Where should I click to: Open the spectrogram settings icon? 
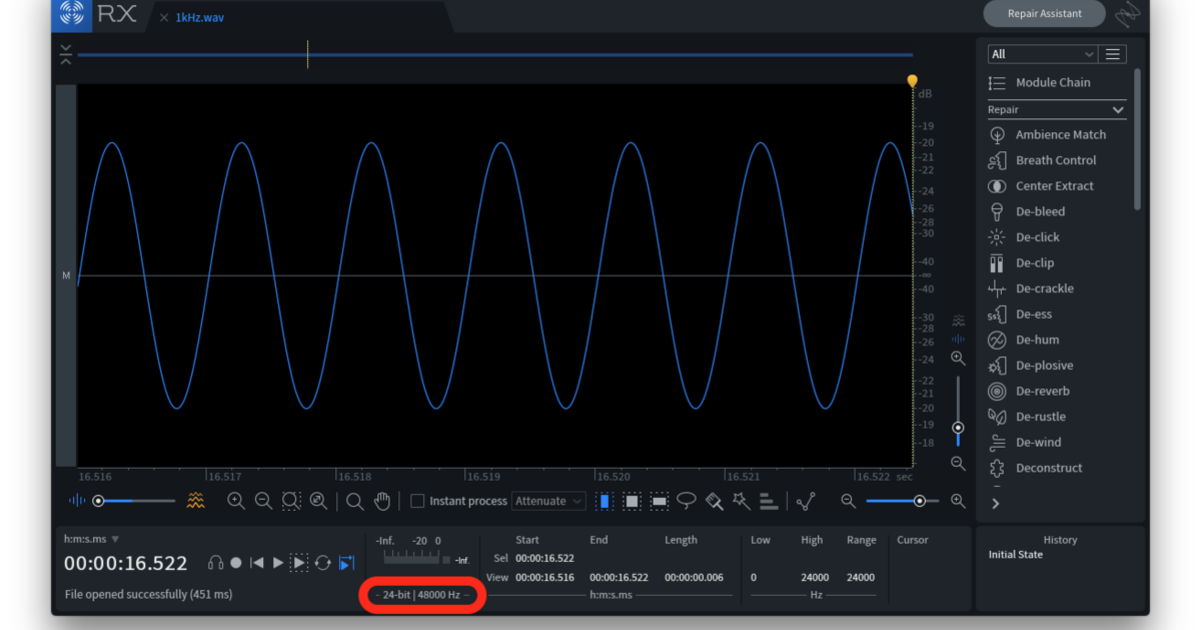197,500
